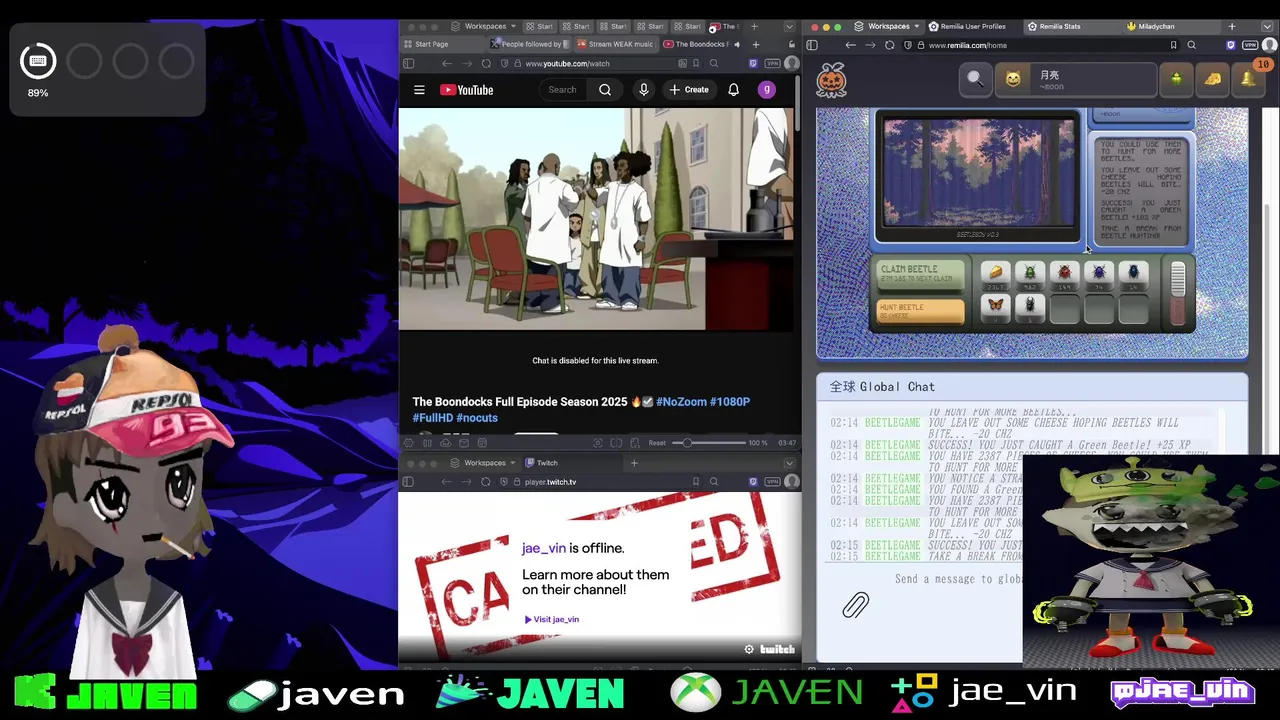The width and height of the screenshot is (1280, 720).
Task: Open Workspaces dropdown in Remilia browser window
Action: pos(889,26)
